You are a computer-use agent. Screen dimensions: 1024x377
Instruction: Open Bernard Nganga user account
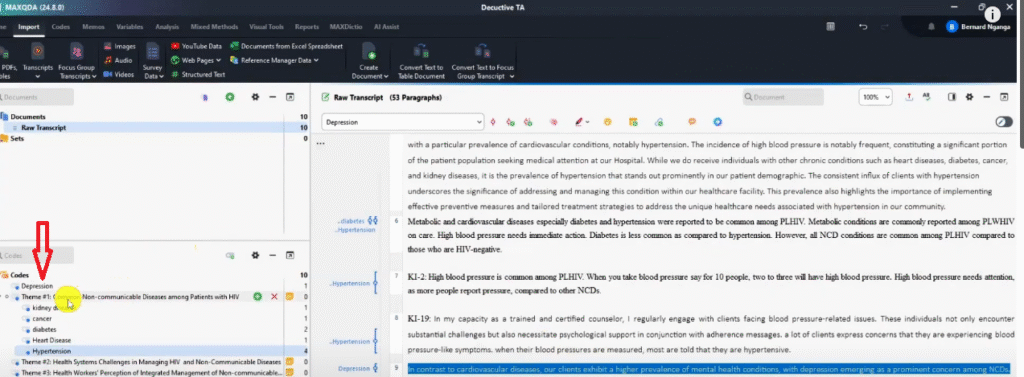point(978,27)
